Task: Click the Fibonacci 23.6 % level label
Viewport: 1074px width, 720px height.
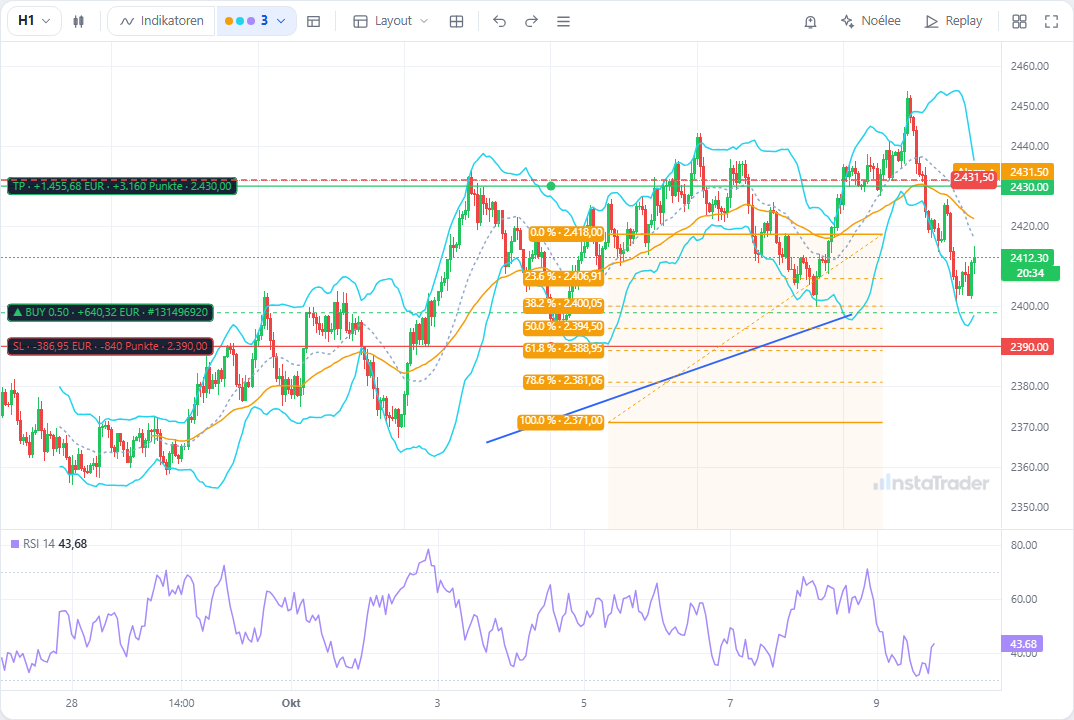Action: (563, 277)
